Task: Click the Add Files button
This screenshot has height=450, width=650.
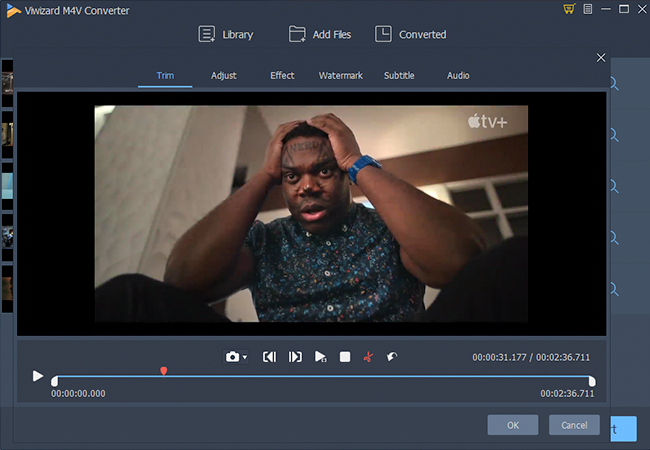Action: point(322,34)
